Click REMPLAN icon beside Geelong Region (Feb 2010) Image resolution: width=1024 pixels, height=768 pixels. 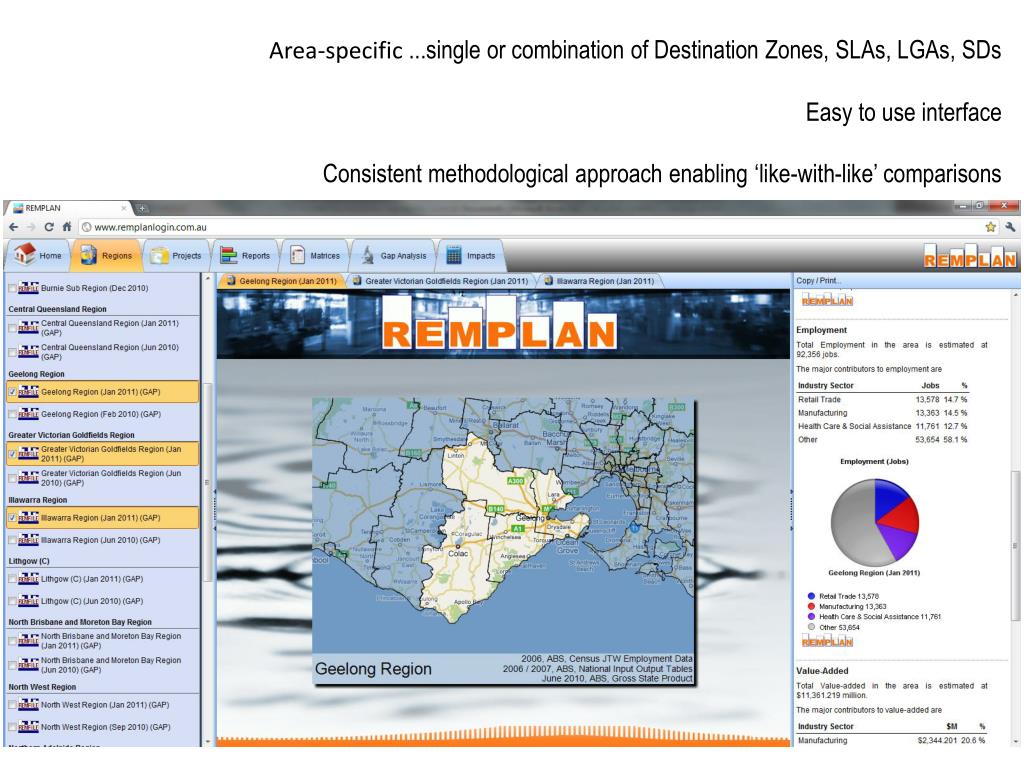click(x=28, y=414)
